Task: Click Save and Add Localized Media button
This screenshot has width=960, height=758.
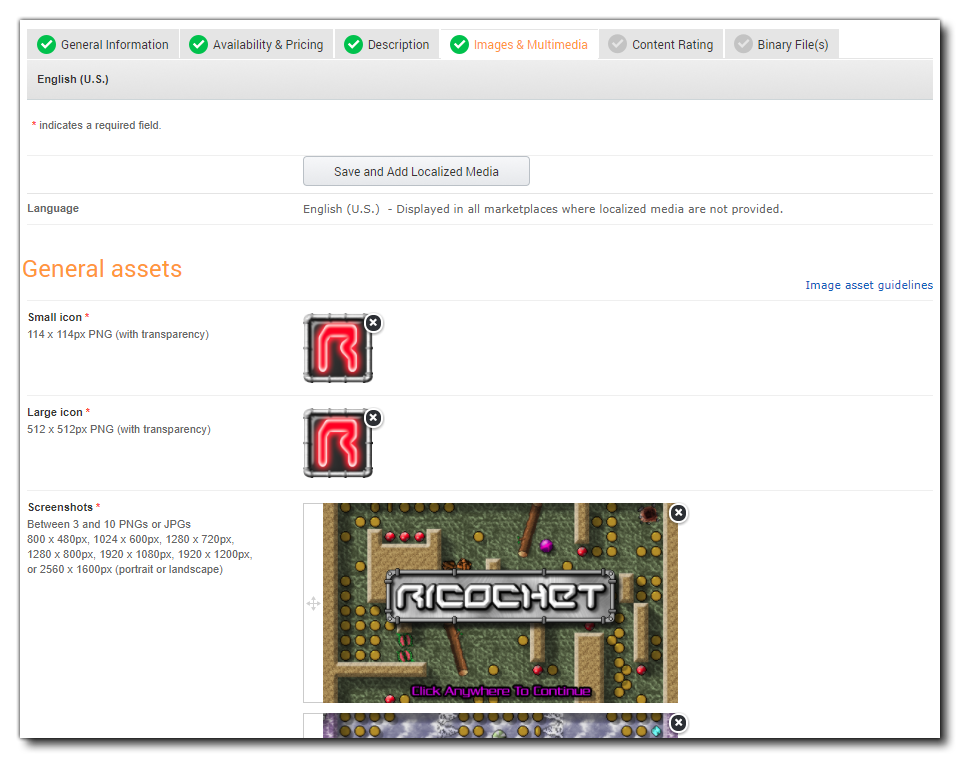Action: (x=416, y=171)
